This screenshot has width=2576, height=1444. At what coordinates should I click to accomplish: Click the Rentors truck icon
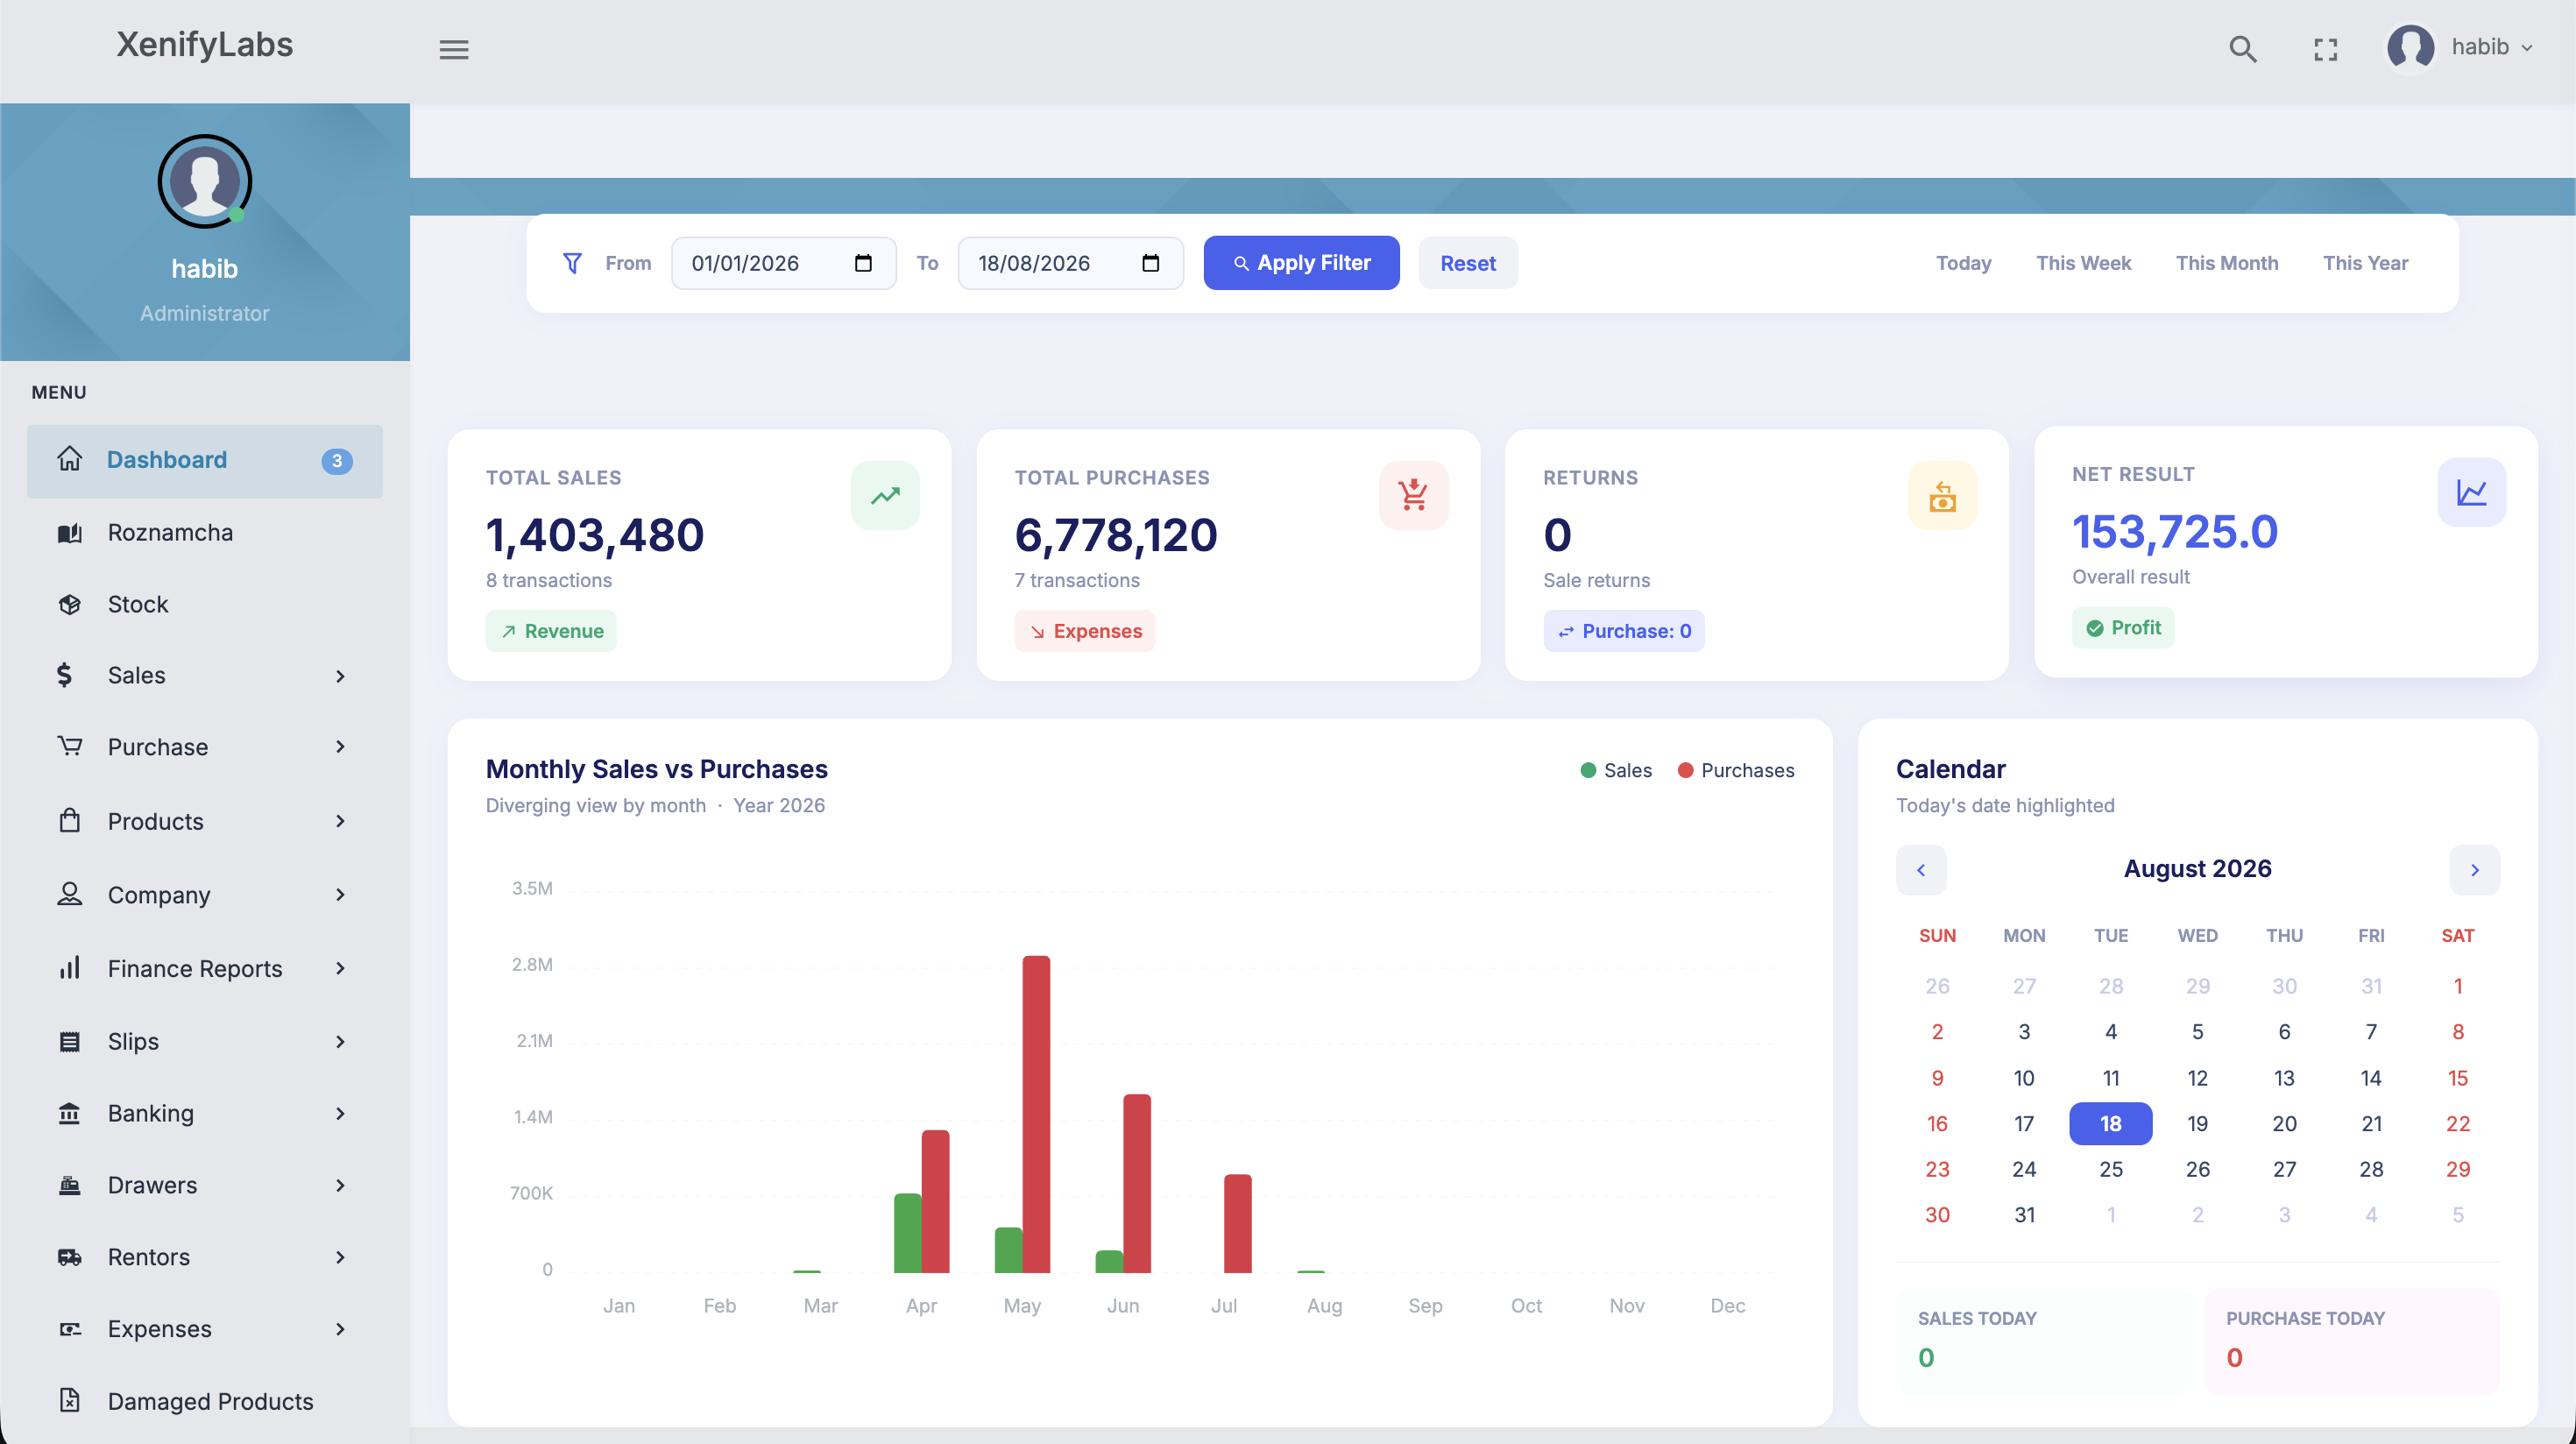point(69,1257)
